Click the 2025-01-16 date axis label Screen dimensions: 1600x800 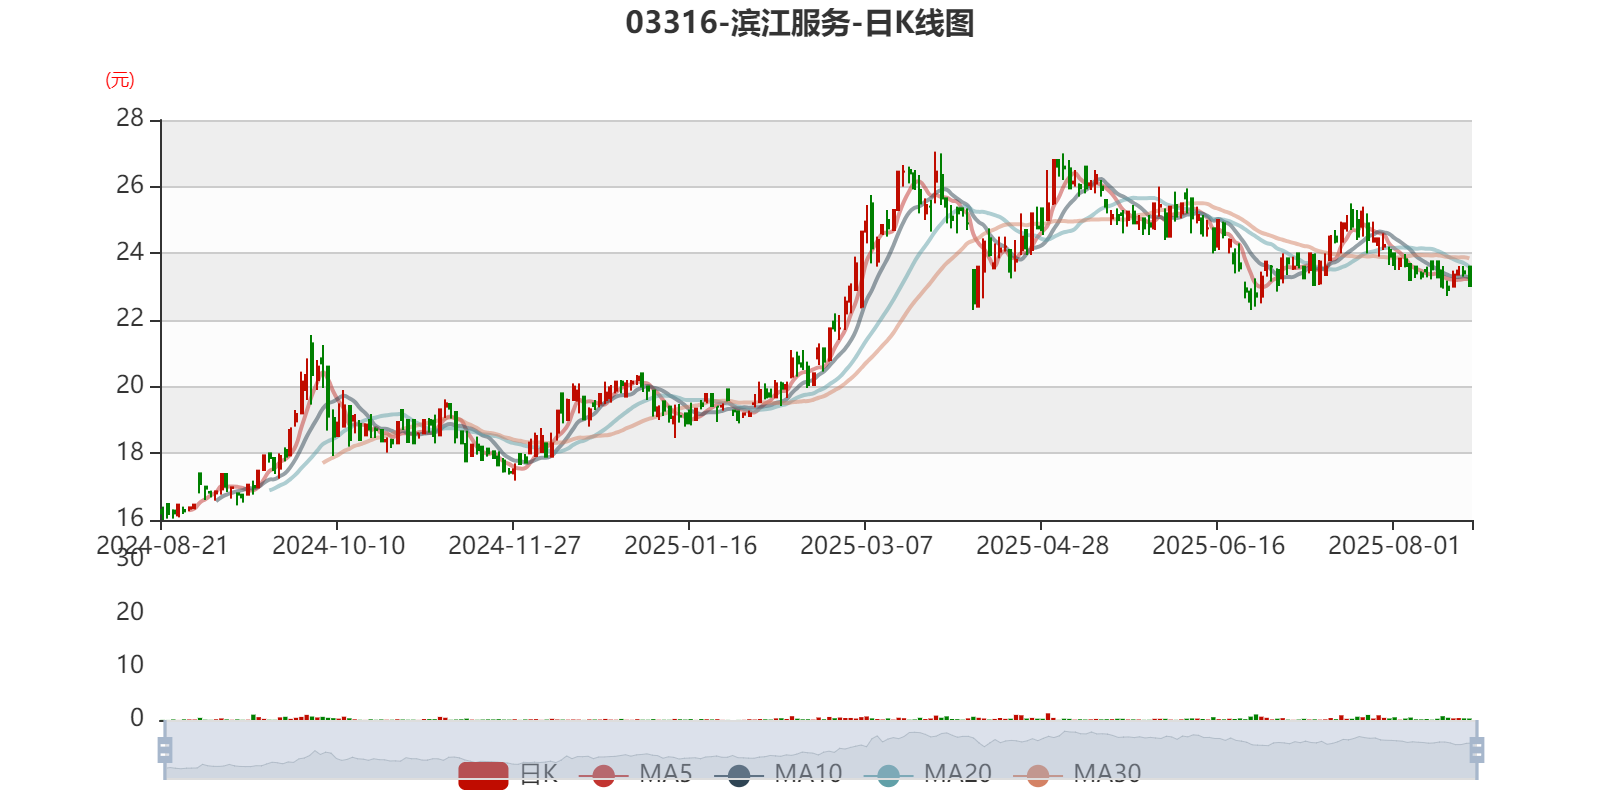point(690,546)
